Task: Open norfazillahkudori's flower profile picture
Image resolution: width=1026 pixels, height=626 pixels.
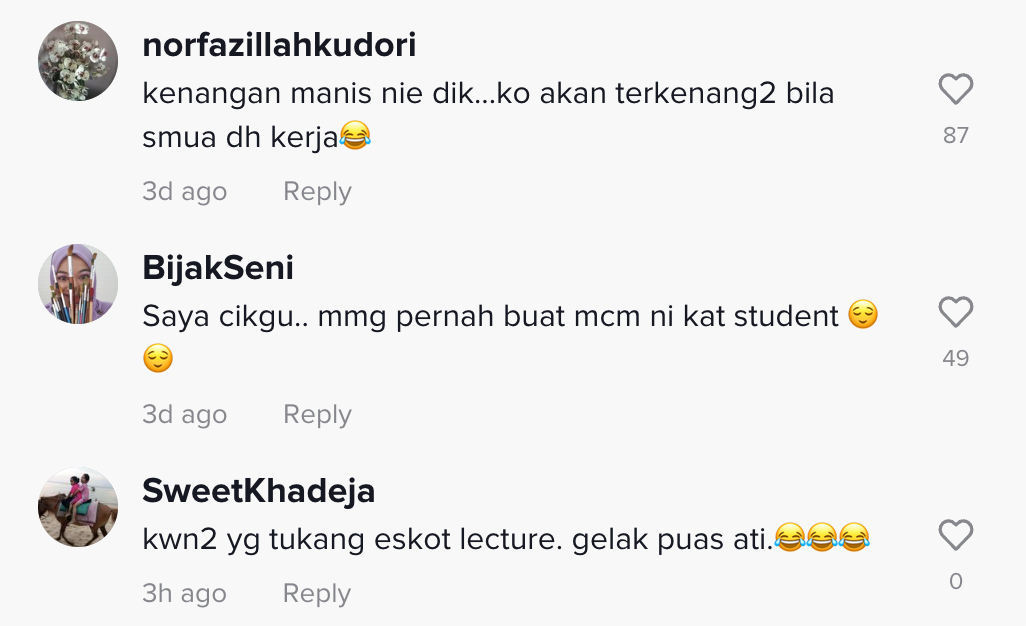Action: 78,61
